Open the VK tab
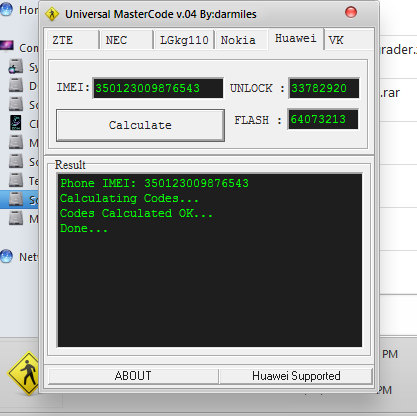 pos(349,40)
